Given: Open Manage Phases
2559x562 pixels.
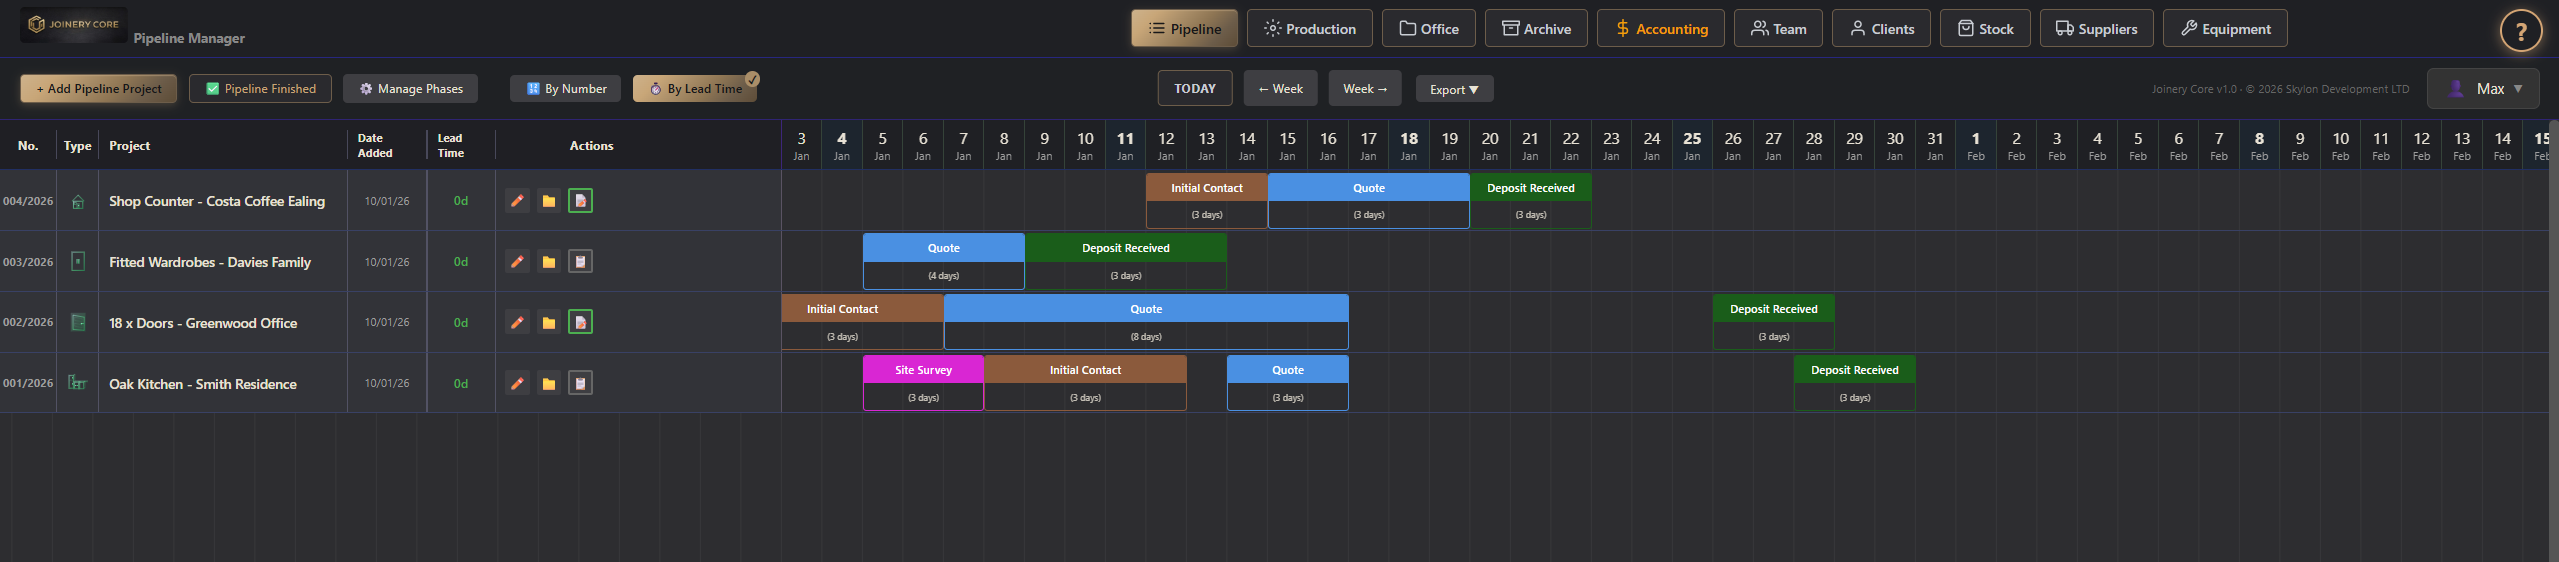Looking at the screenshot, I should tap(410, 89).
